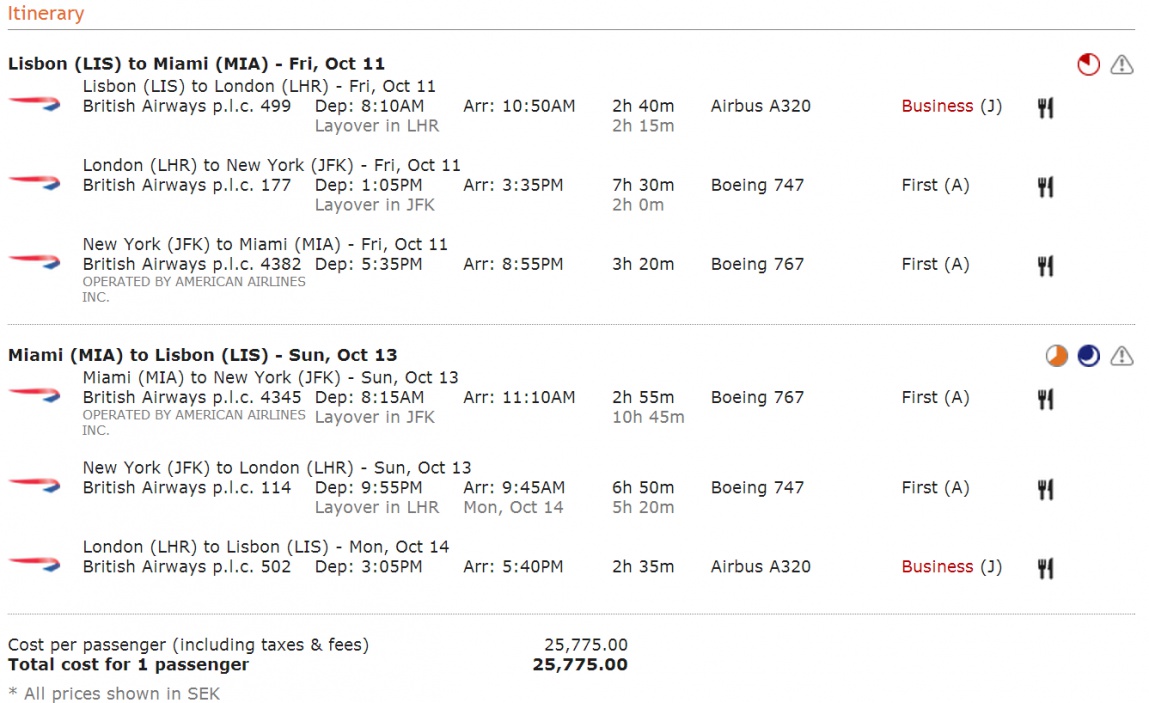Click the red Business (J) label on flight 502
Screen dimensions: 1149x703
click(x=951, y=567)
